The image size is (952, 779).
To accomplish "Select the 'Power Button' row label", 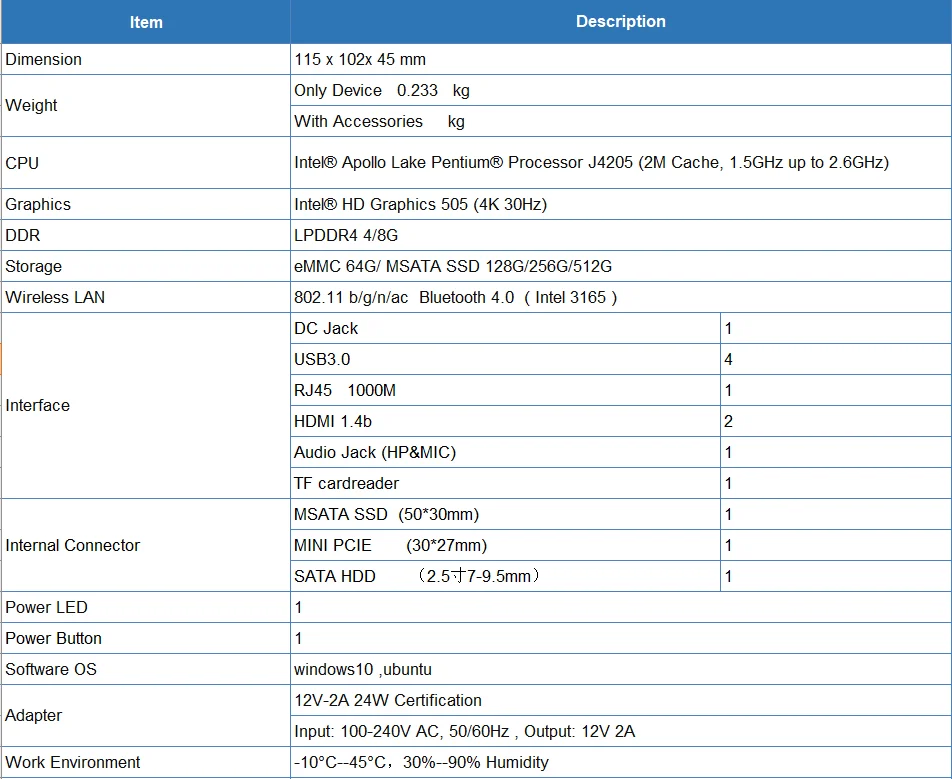I will coord(146,638).
